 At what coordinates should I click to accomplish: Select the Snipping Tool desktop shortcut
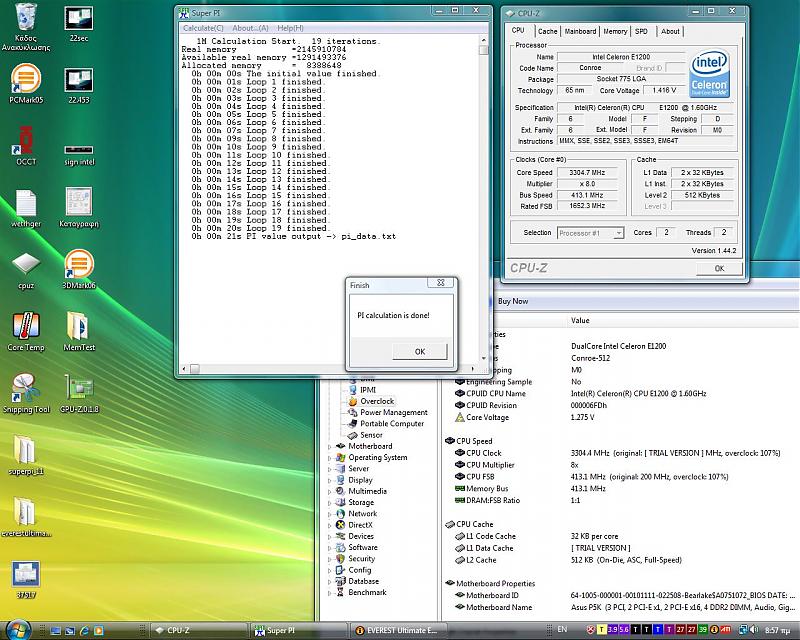(x=26, y=393)
